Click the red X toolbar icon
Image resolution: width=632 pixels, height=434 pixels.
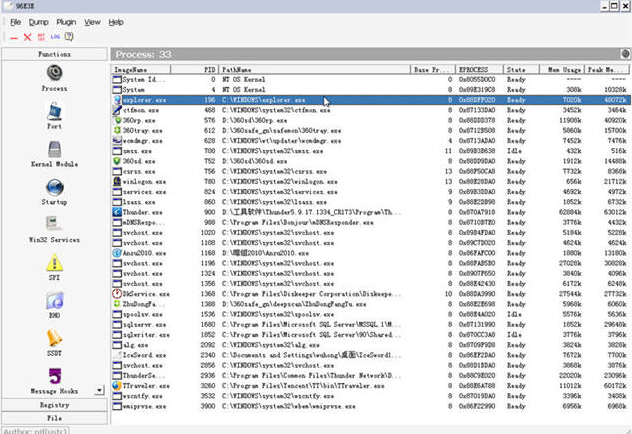(26, 36)
